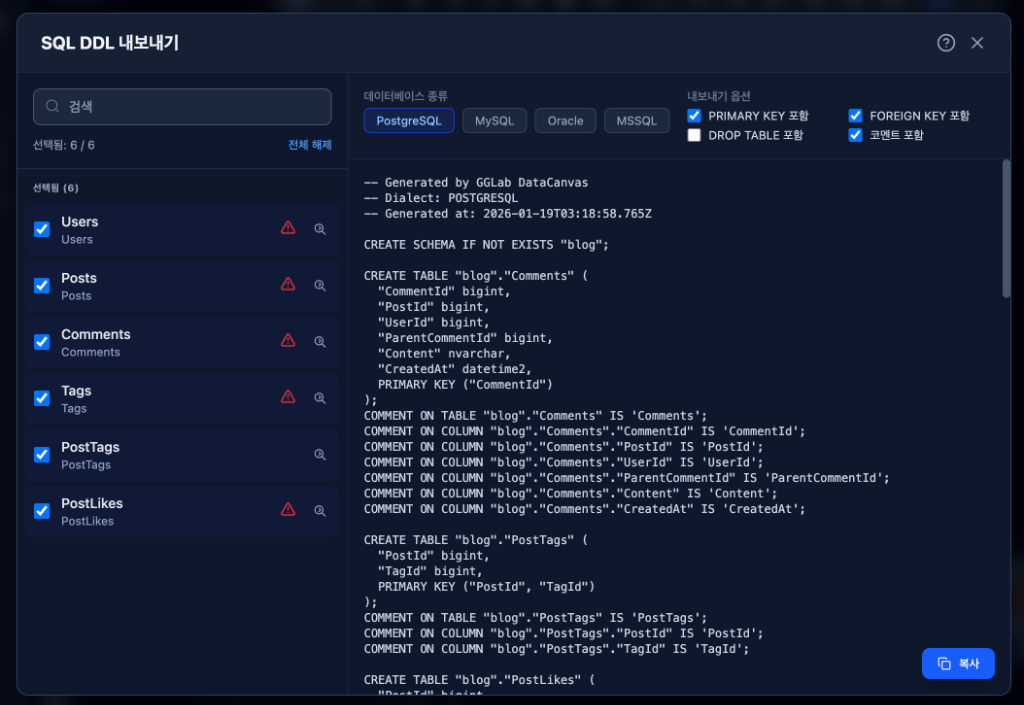1024x705 pixels.
Task: Click the warning icon on Users row
Action: [x=288, y=228]
